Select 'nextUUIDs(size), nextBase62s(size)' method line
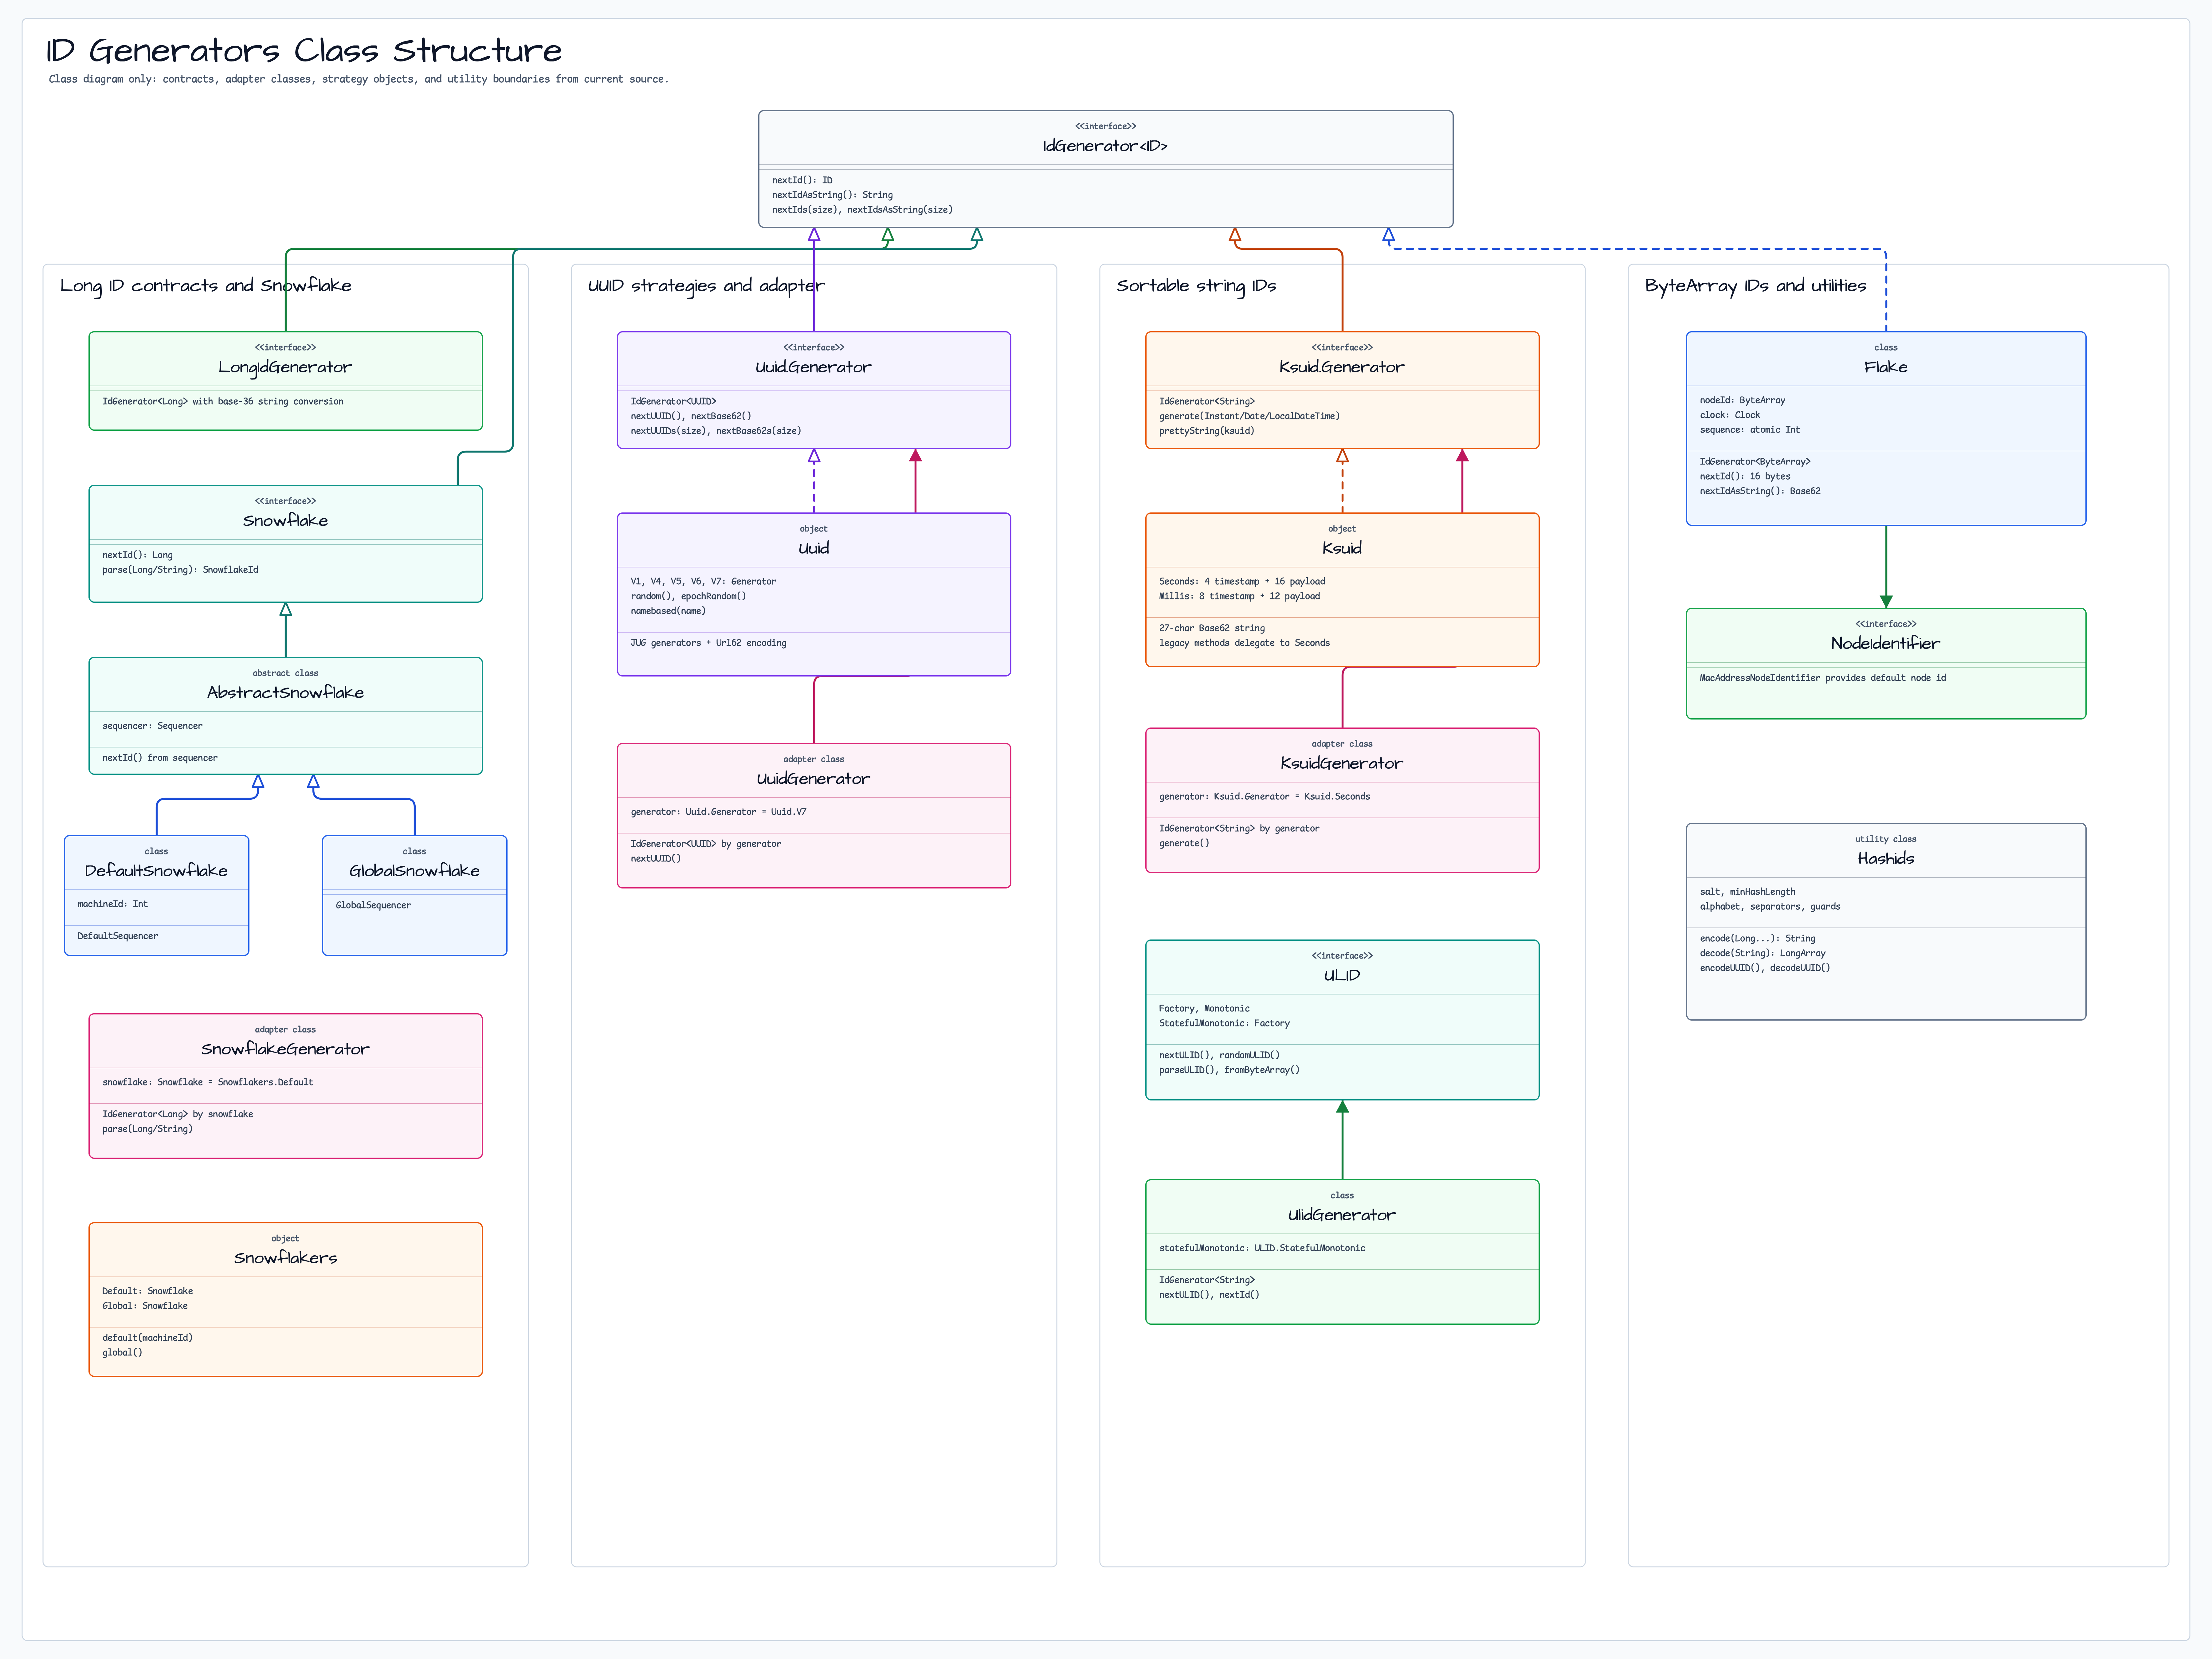This screenshot has height=1659, width=2212. 716,431
